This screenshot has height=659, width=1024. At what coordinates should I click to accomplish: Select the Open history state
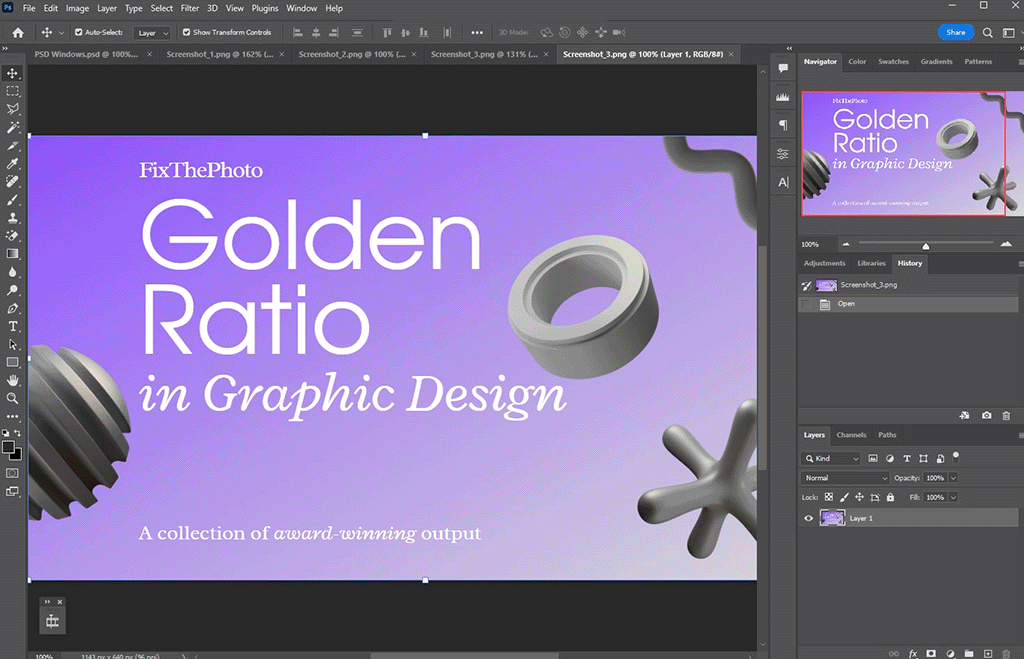847,304
